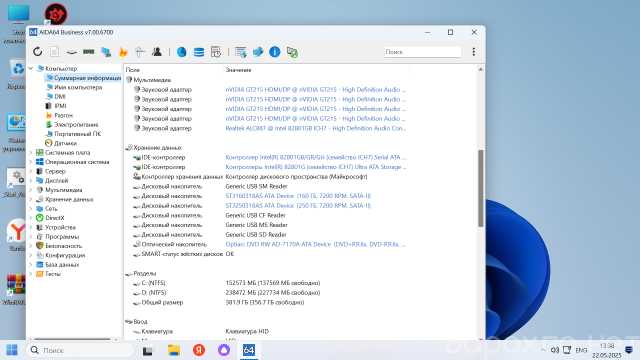Open the ST3250318AS ATA Device link
This screenshot has height=360, width=640.
click(x=298, y=206)
